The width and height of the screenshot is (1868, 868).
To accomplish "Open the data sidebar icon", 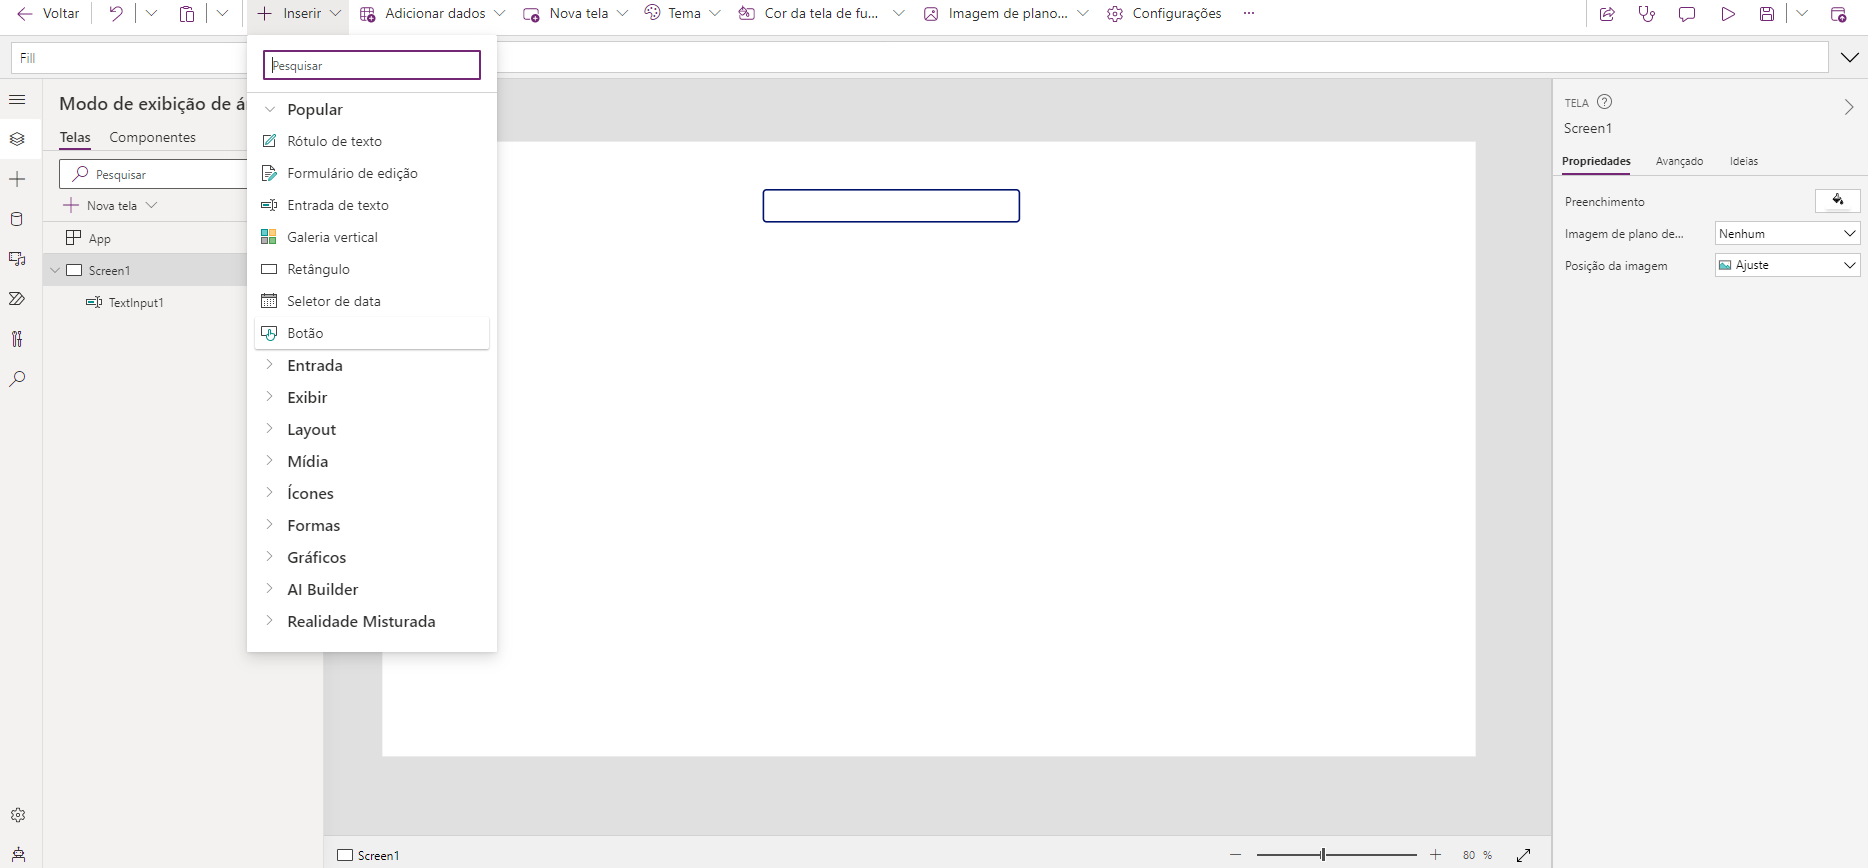I will [17, 219].
